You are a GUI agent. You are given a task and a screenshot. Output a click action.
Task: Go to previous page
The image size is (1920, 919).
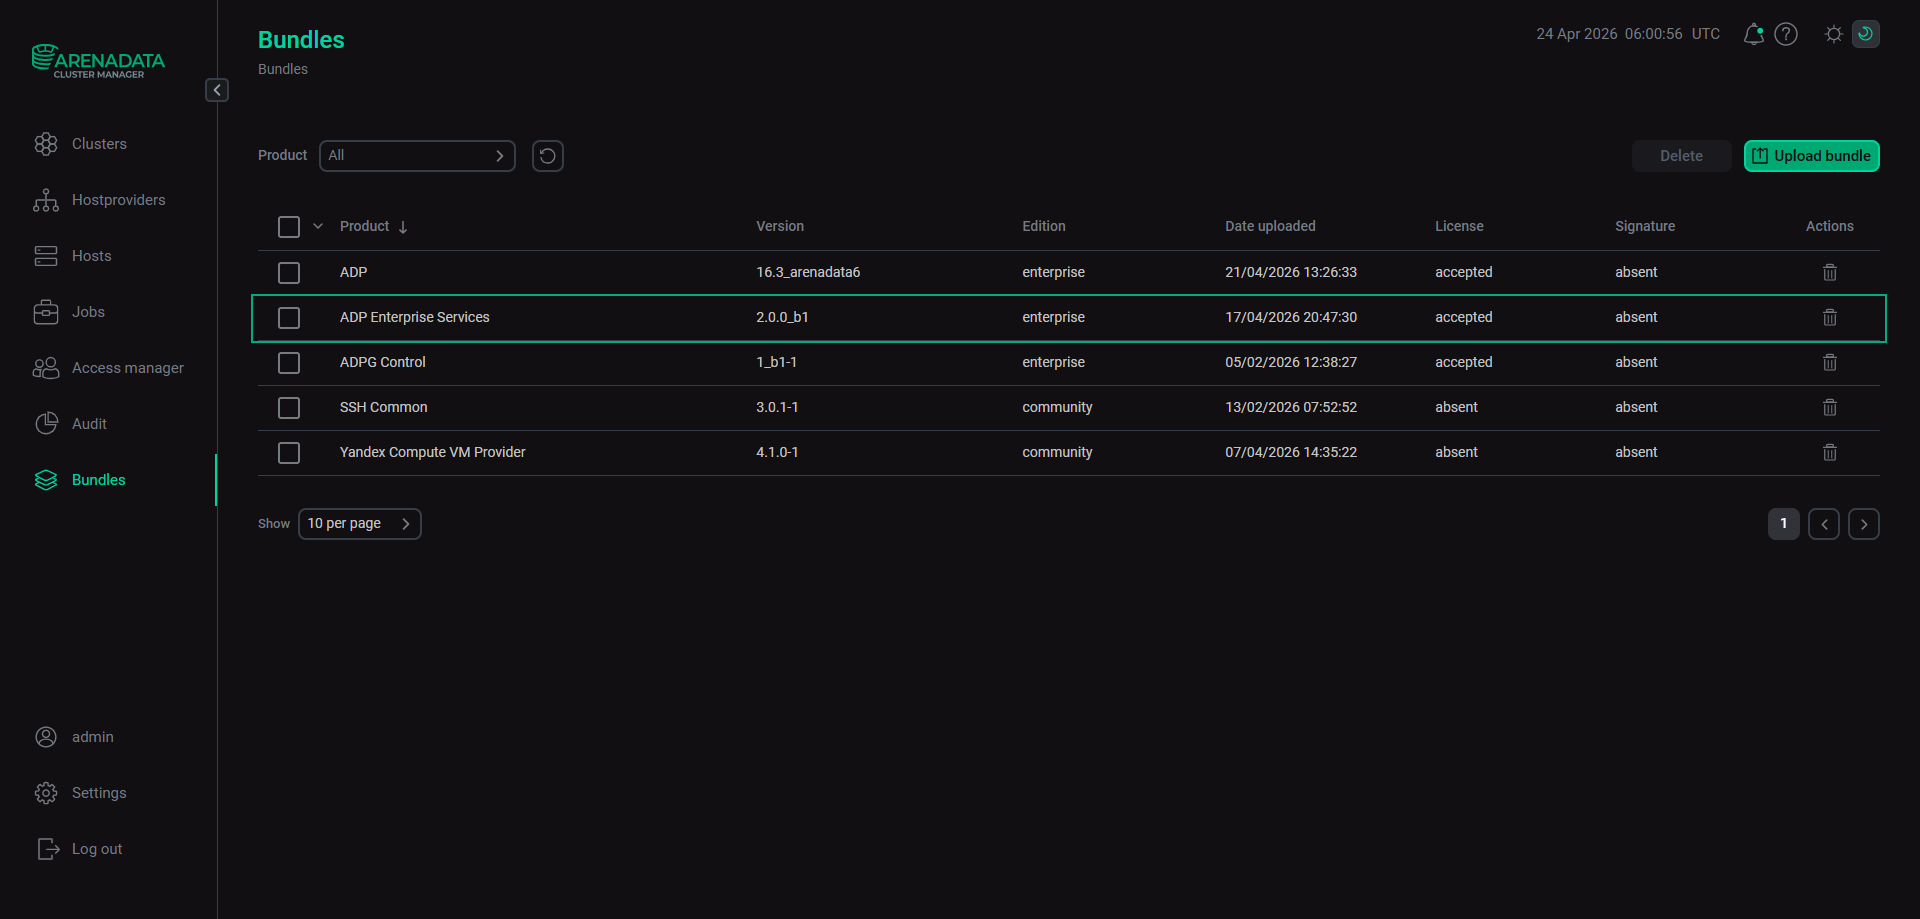(x=1824, y=524)
